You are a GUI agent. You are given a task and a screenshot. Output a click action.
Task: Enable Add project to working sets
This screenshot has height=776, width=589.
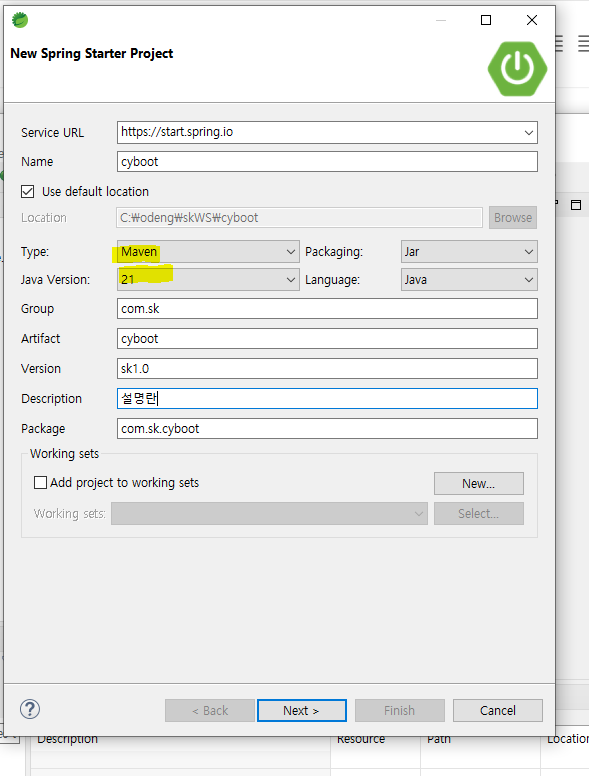click(40, 483)
